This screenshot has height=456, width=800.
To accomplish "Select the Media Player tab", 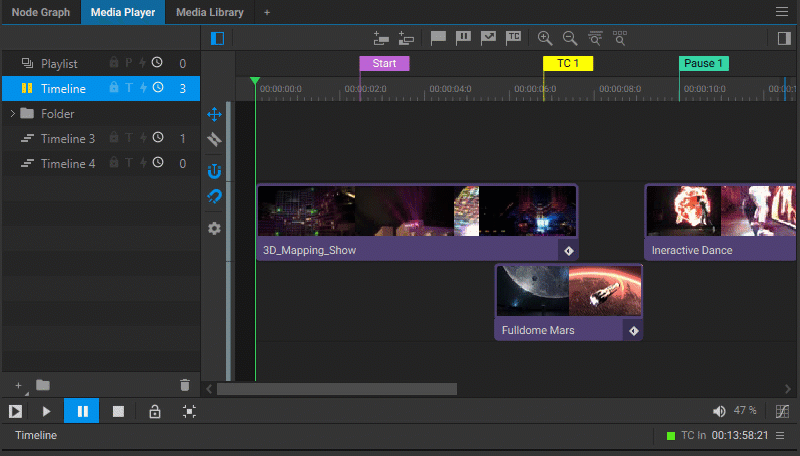I will tap(123, 12).
